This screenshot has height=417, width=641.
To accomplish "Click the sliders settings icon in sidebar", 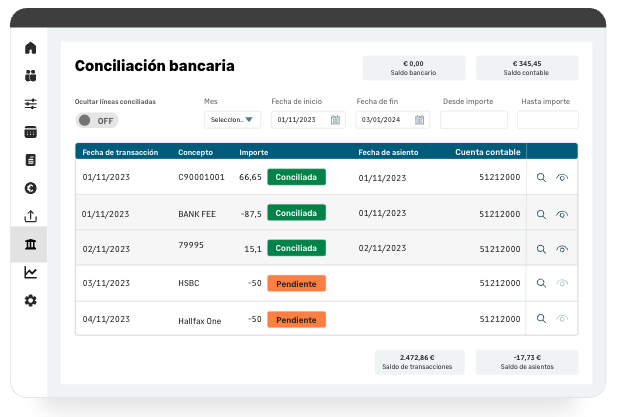I will pos(31,104).
